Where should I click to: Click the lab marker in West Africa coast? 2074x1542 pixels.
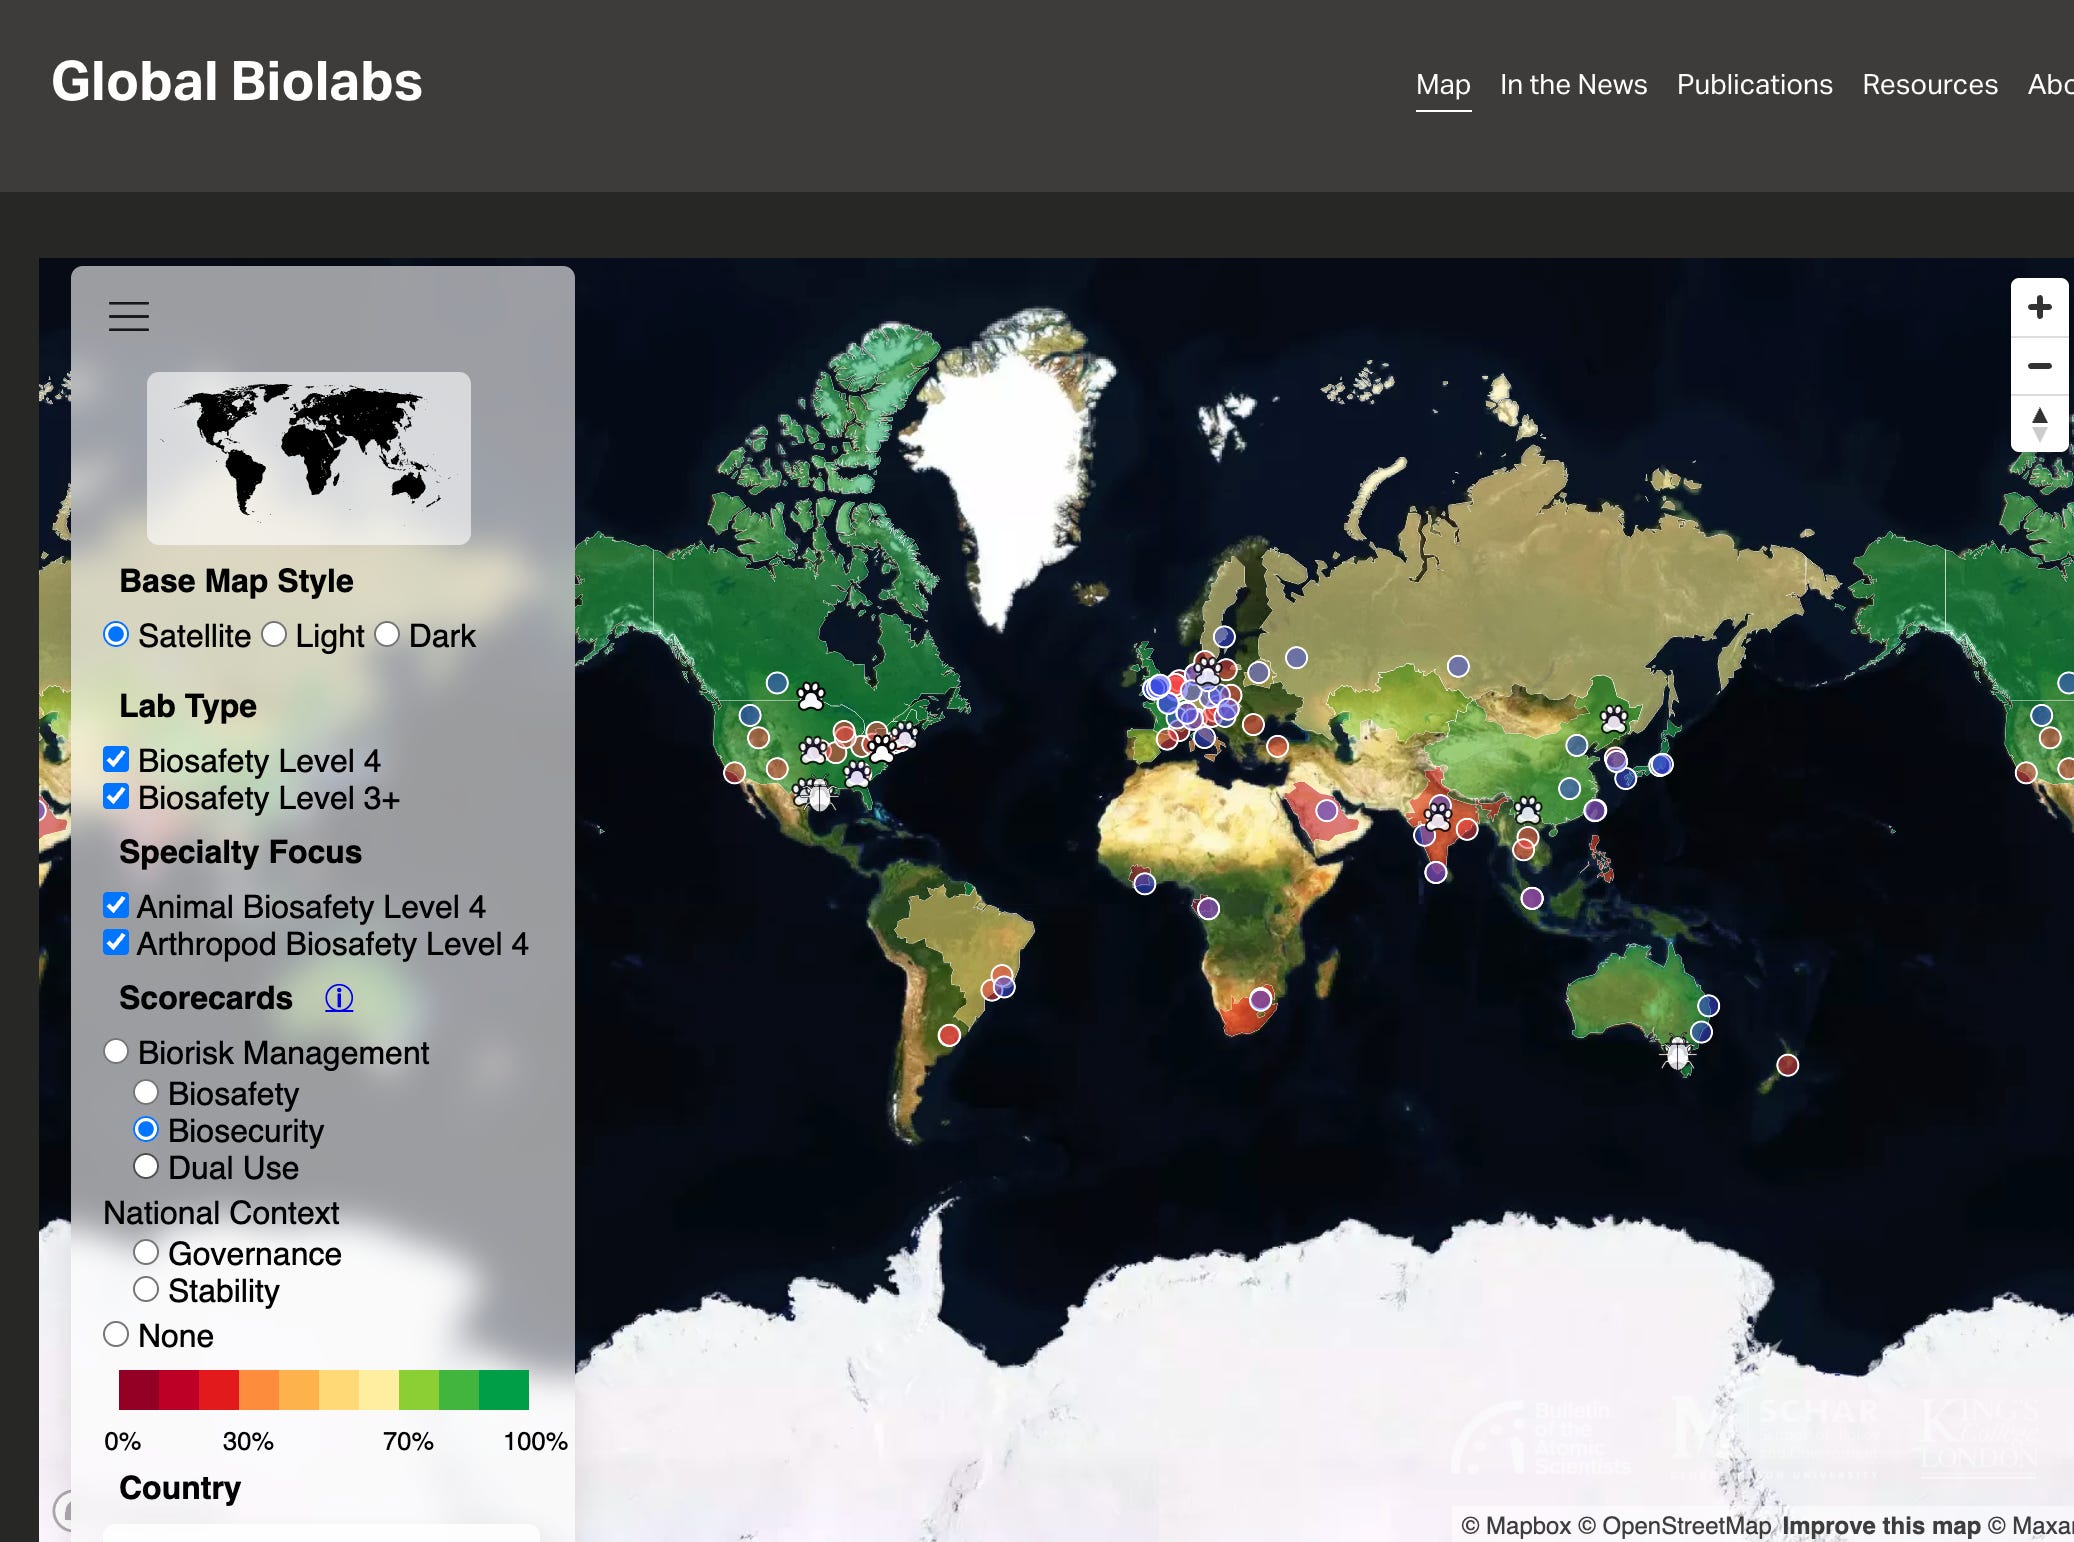(1144, 883)
